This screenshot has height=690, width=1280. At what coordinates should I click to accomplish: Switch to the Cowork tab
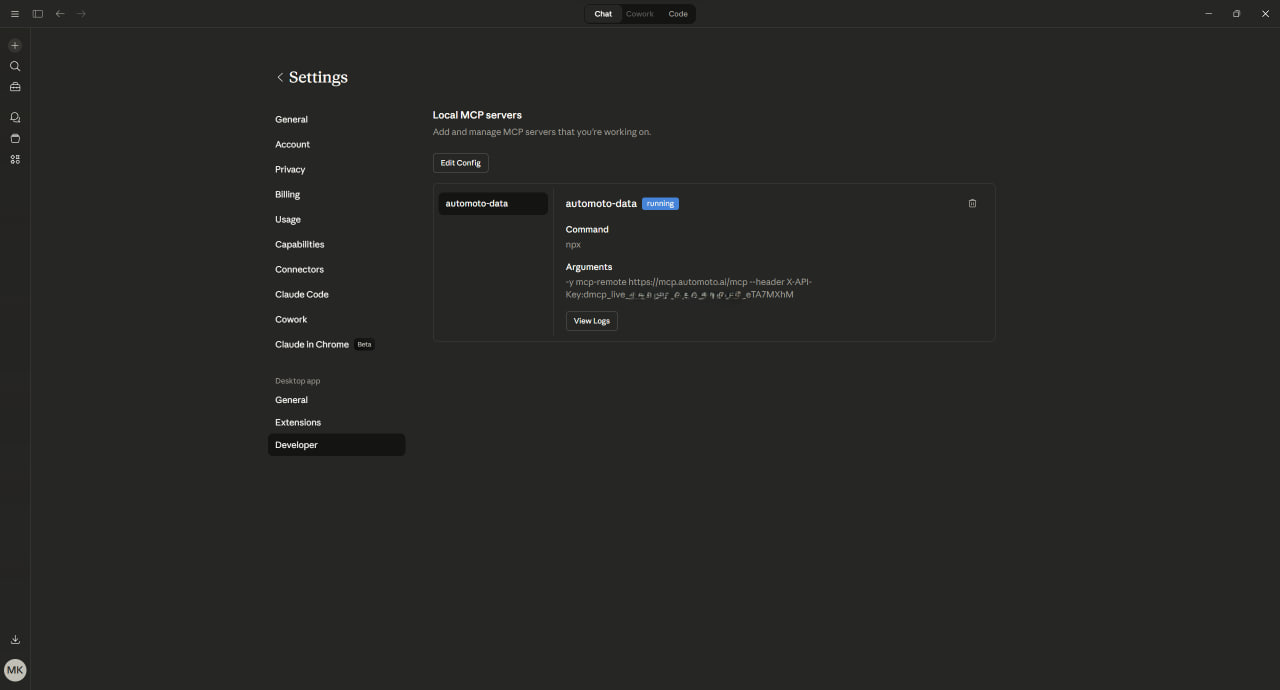point(640,14)
